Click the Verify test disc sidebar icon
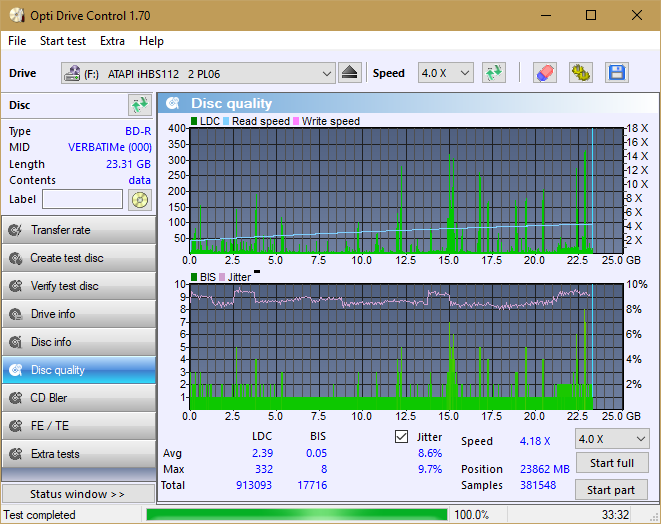661x524 pixels. coord(16,286)
